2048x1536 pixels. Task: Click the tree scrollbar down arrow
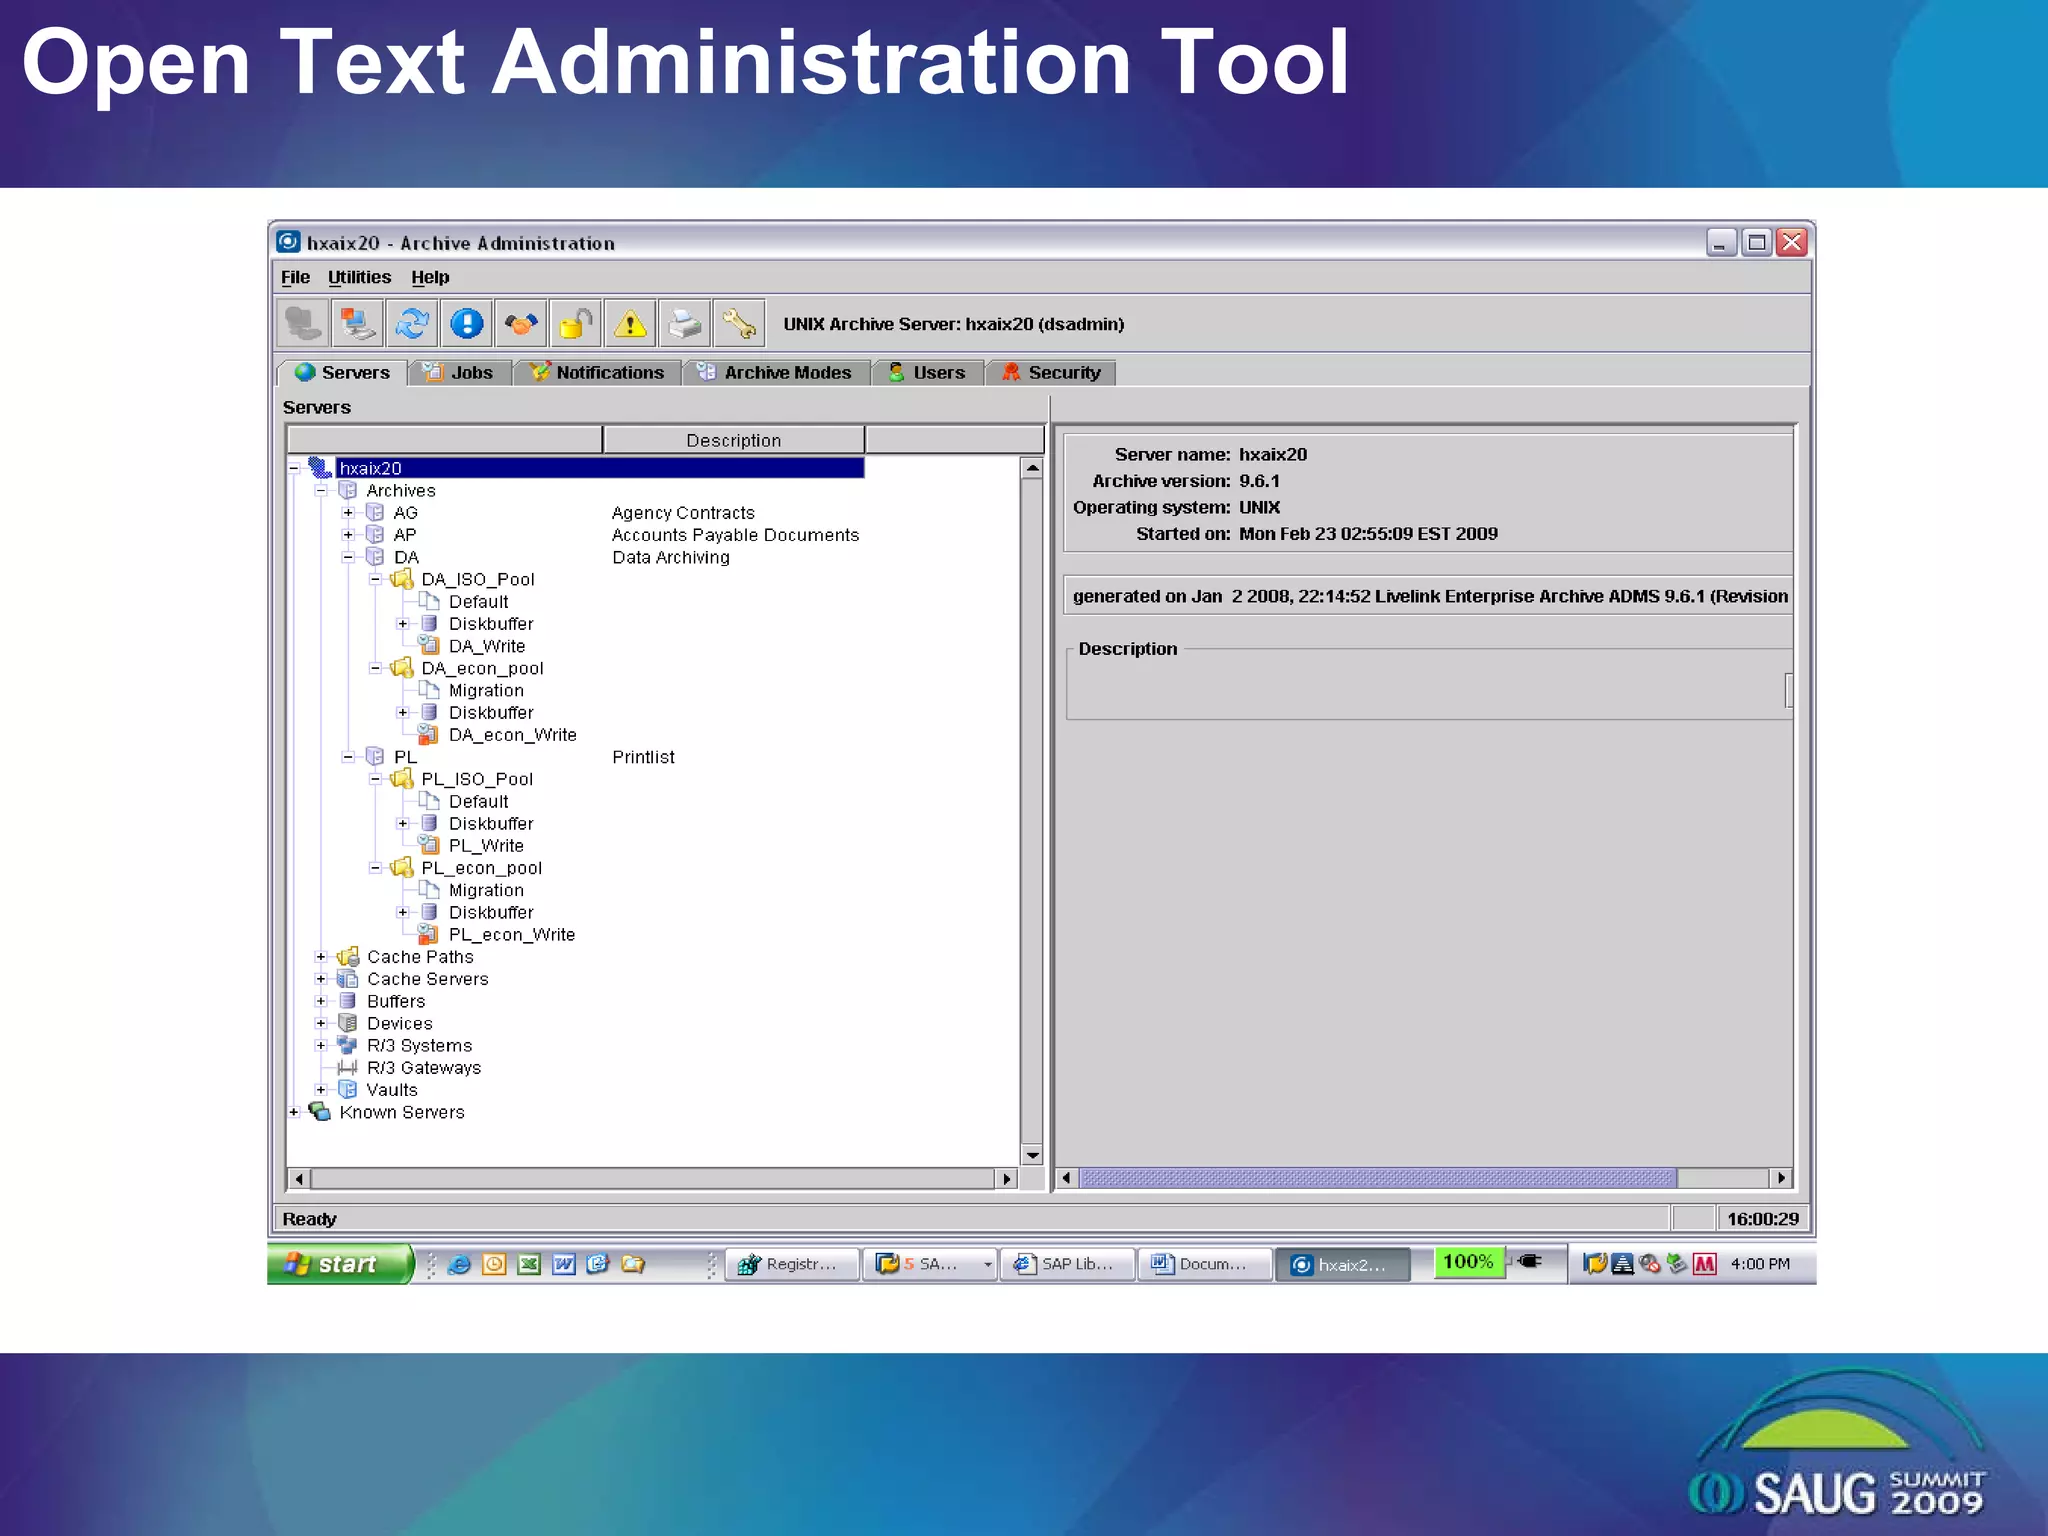pos(1032,1155)
